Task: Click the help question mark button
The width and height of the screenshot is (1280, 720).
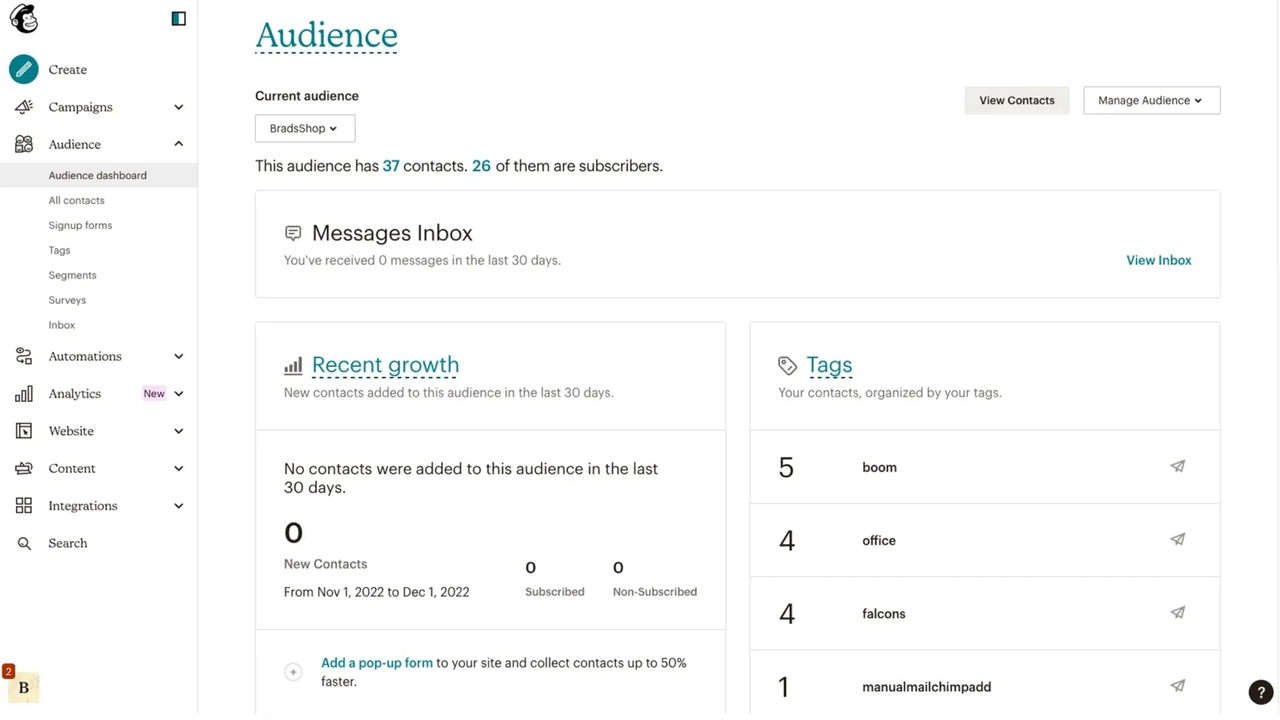Action: pyautogui.click(x=1260, y=692)
